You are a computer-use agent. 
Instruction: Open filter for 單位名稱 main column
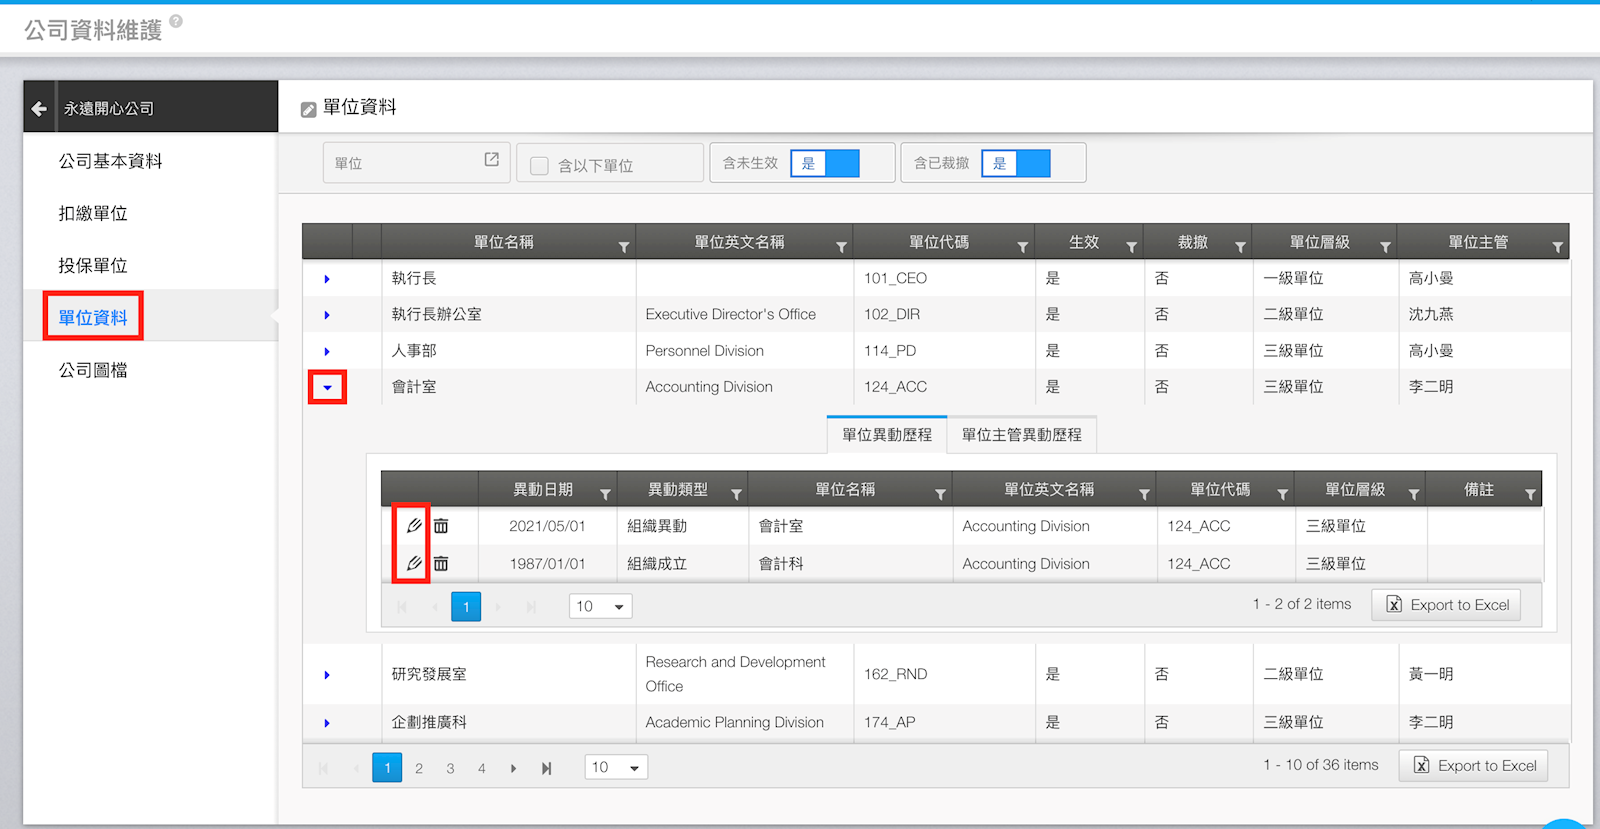pyautogui.click(x=623, y=247)
